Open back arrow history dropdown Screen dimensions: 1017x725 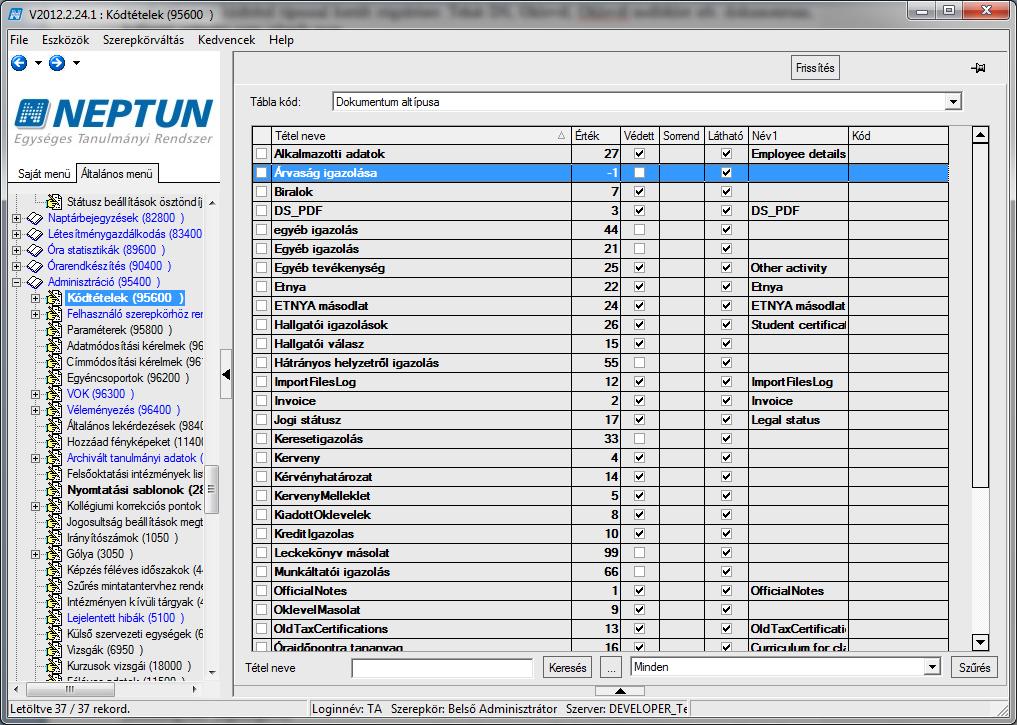click(38, 63)
